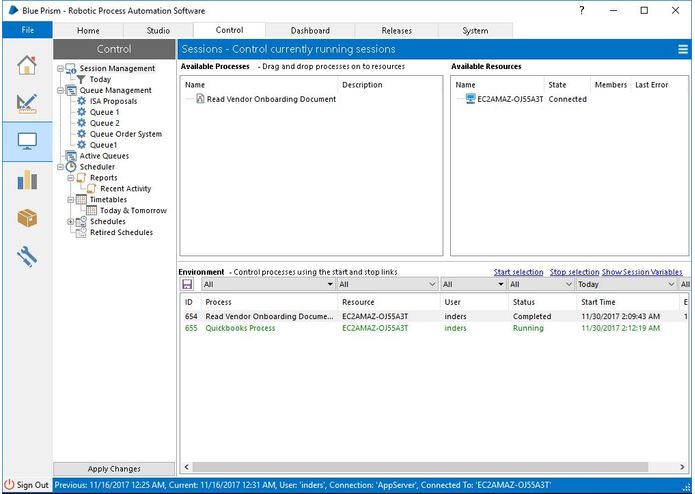695x494 pixels.
Task: Open the File menu
Action: (x=27, y=30)
